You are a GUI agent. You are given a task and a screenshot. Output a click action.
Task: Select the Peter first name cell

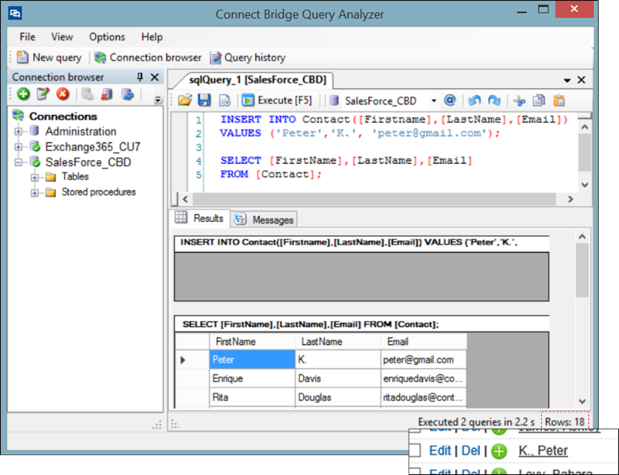point(252,359)
